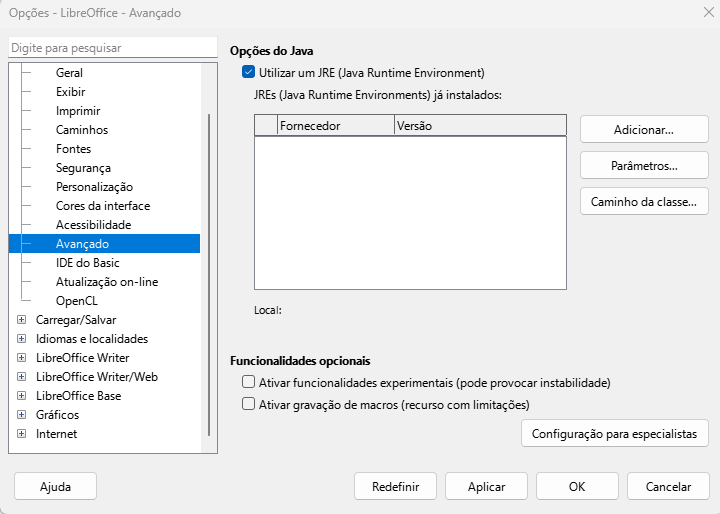Expand Idiomas e localidades node
This screenshot has height=514, width=720.
tap(22, 339)
